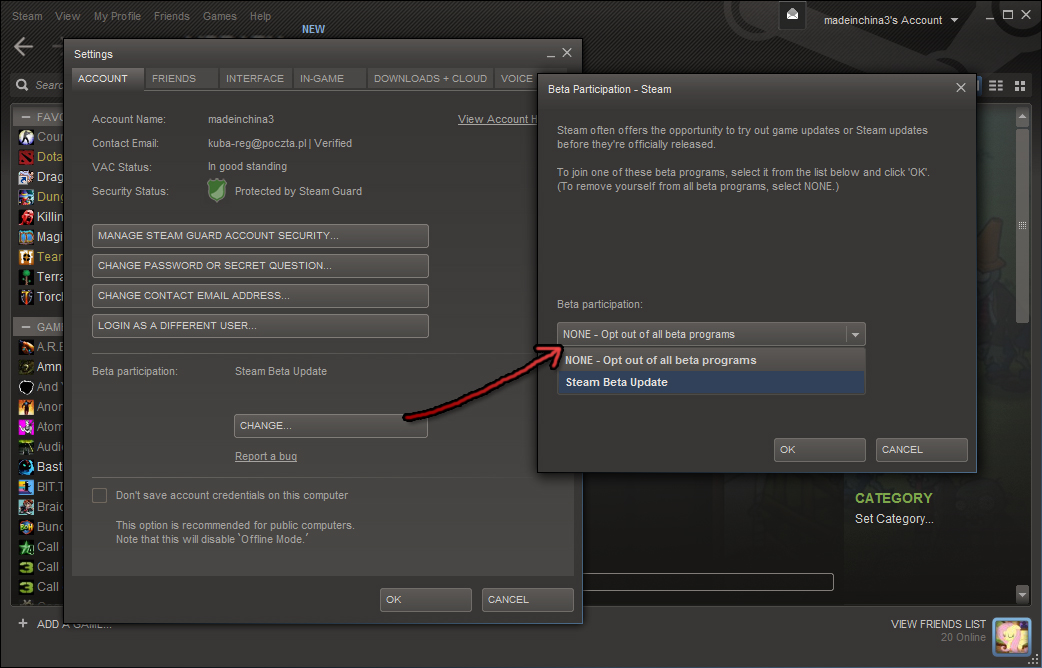This screenshot has width=1042, height=668.
Task: Open the Friends menu in menu bar
Action: coord(171,16)
